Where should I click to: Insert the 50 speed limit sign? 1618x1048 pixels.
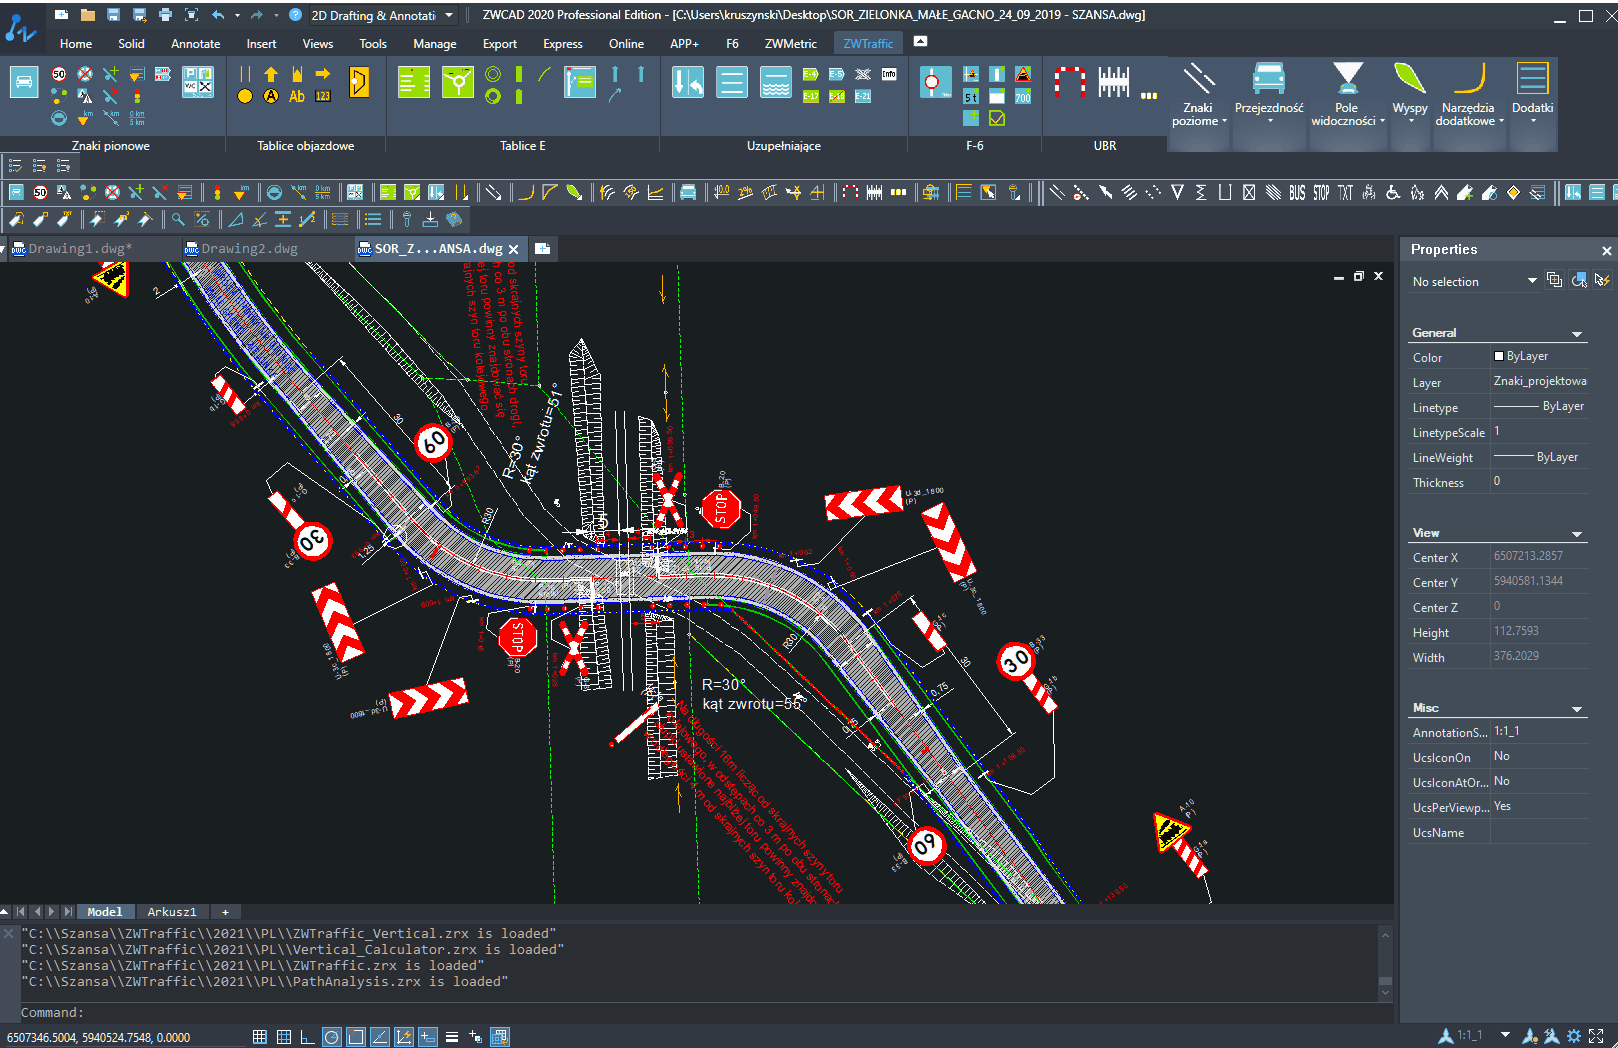(59, 74)
